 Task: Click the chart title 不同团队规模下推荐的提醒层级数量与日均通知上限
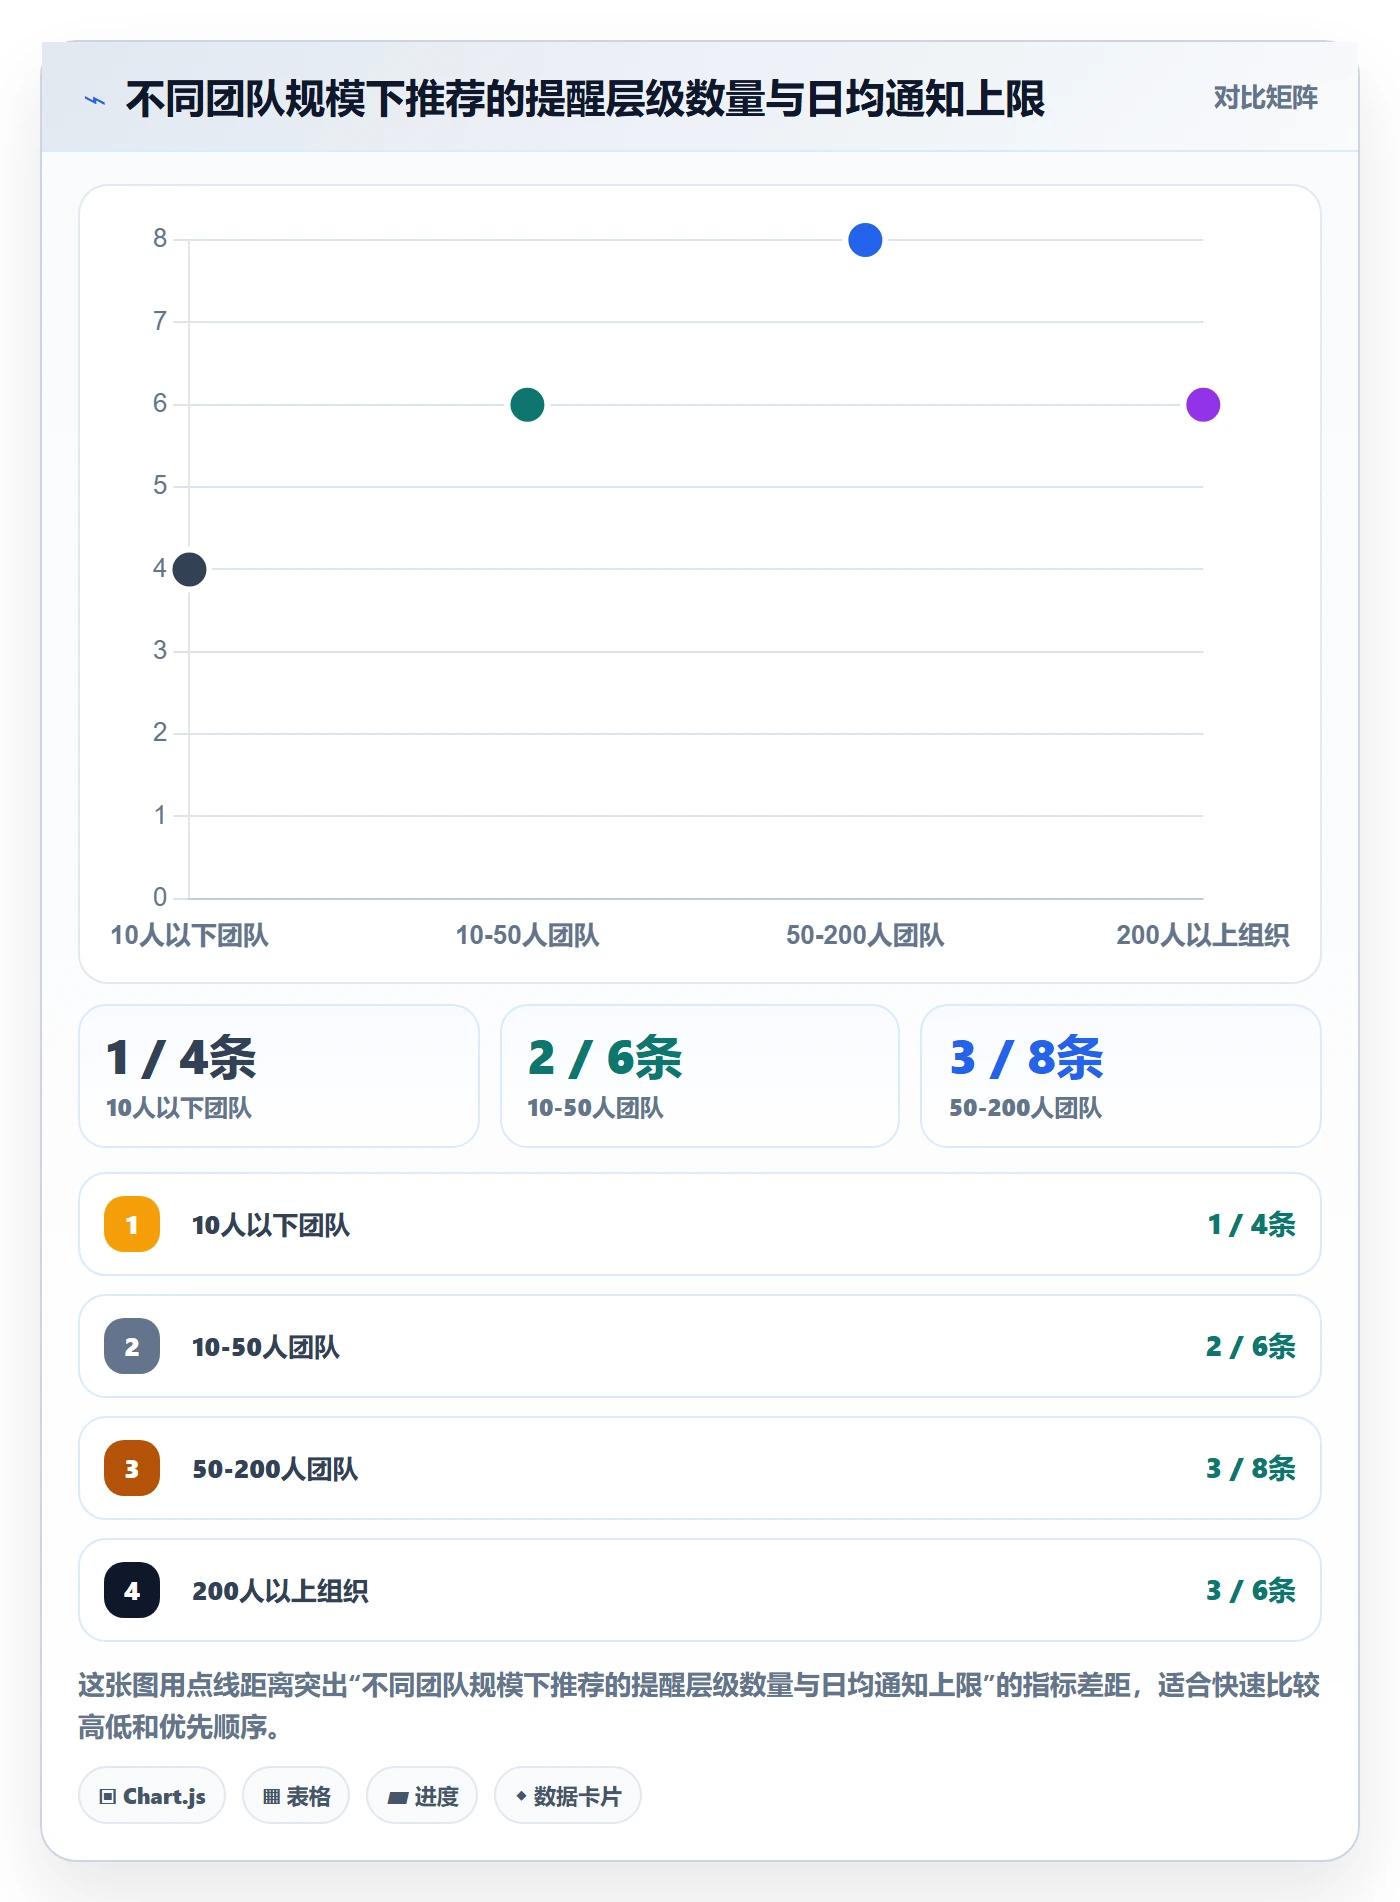(585, 99)
